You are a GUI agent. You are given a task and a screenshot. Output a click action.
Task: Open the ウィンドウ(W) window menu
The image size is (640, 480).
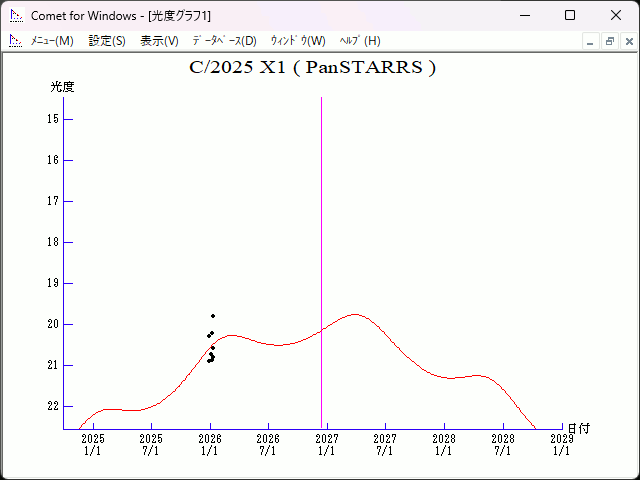click(x=298, y=41)
